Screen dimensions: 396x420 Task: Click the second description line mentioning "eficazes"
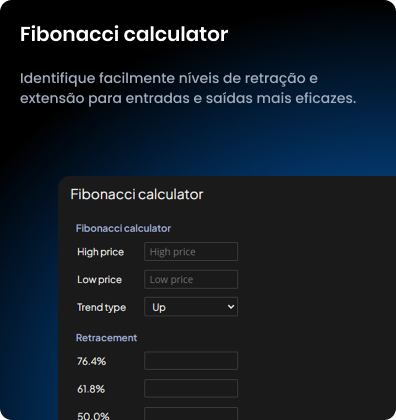(x=188, y=99)
